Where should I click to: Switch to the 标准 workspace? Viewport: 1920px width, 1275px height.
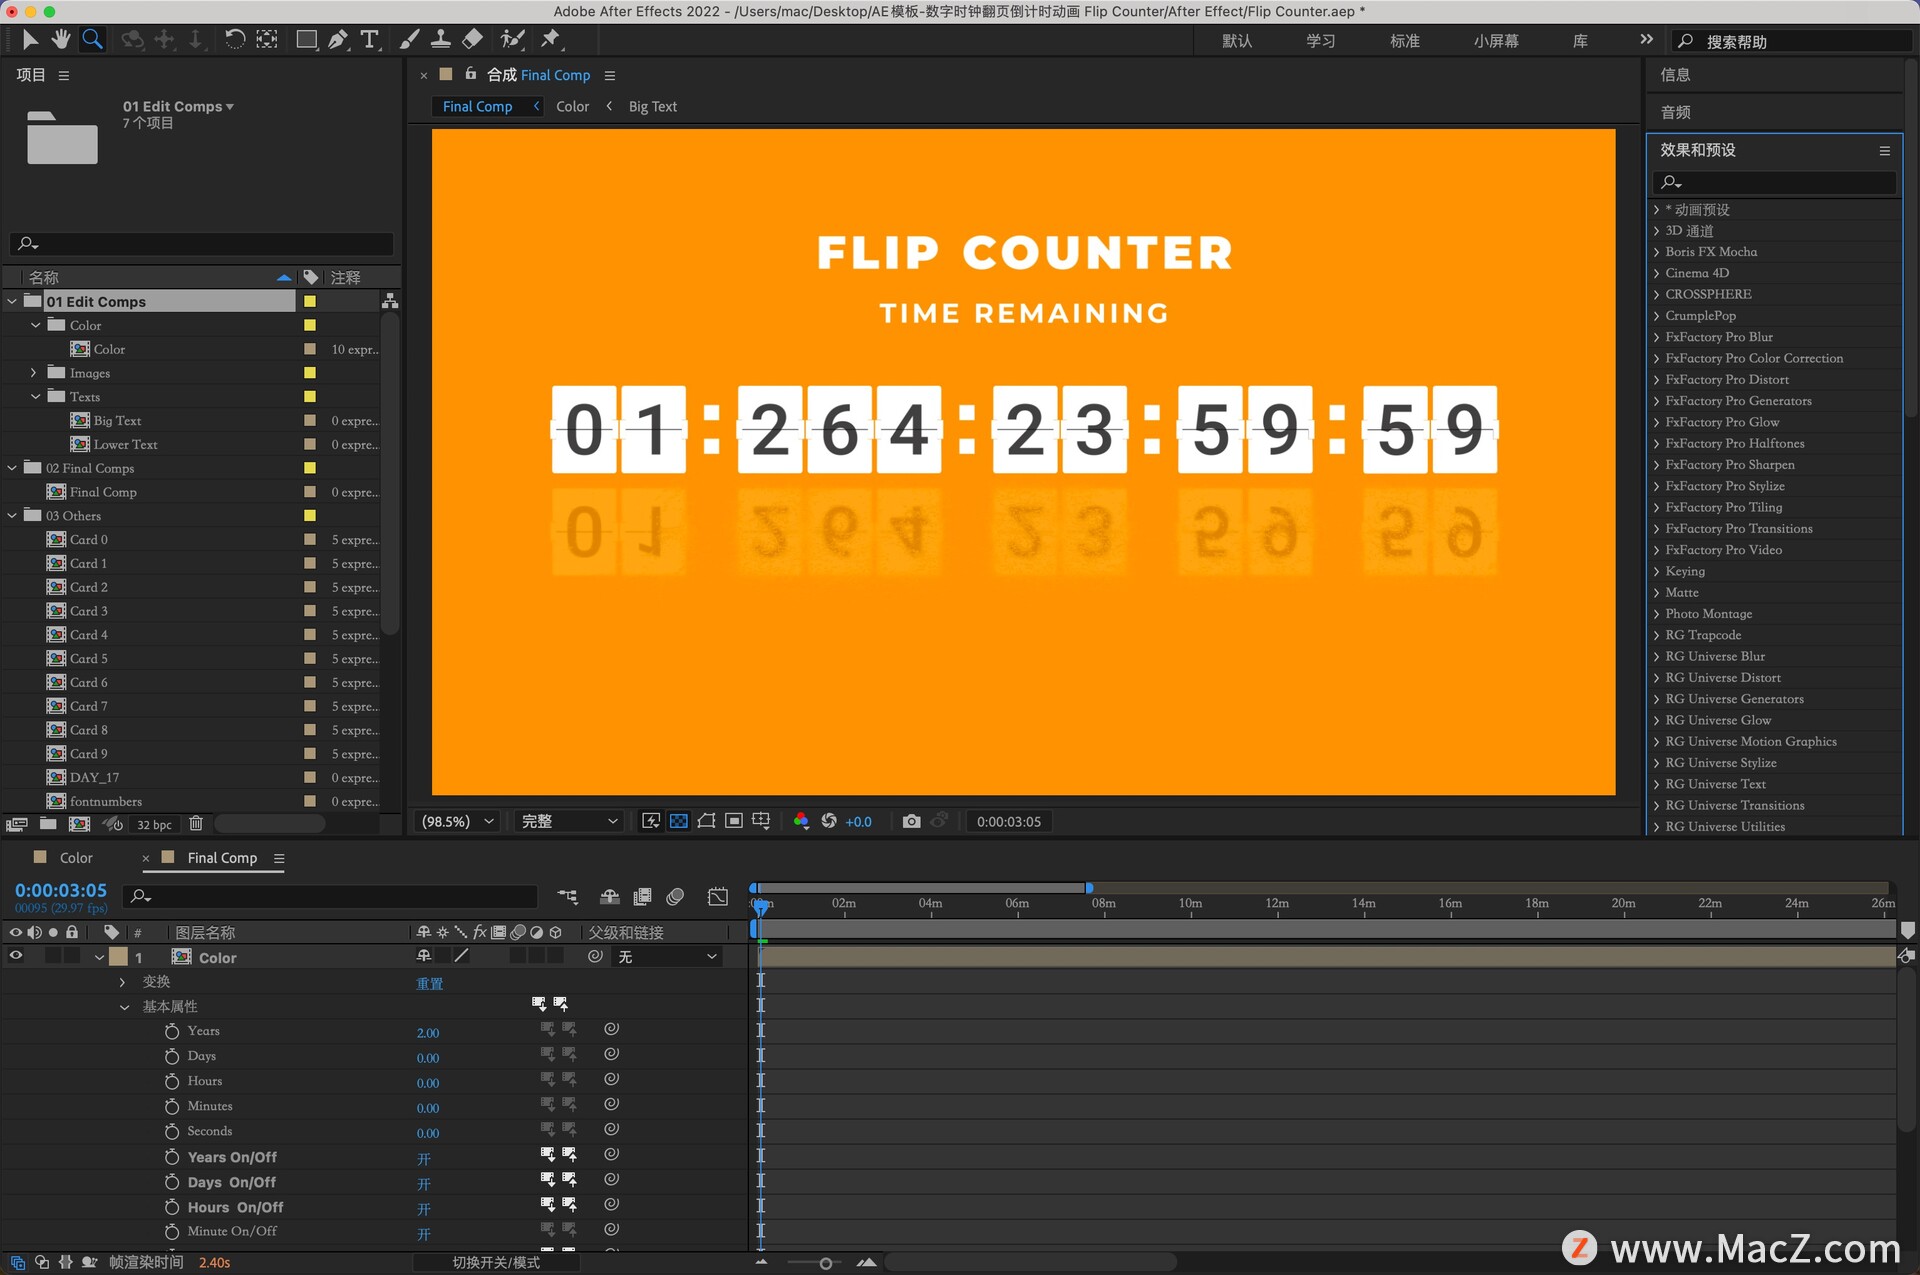pyautogui.click(x=1404, y=41)
